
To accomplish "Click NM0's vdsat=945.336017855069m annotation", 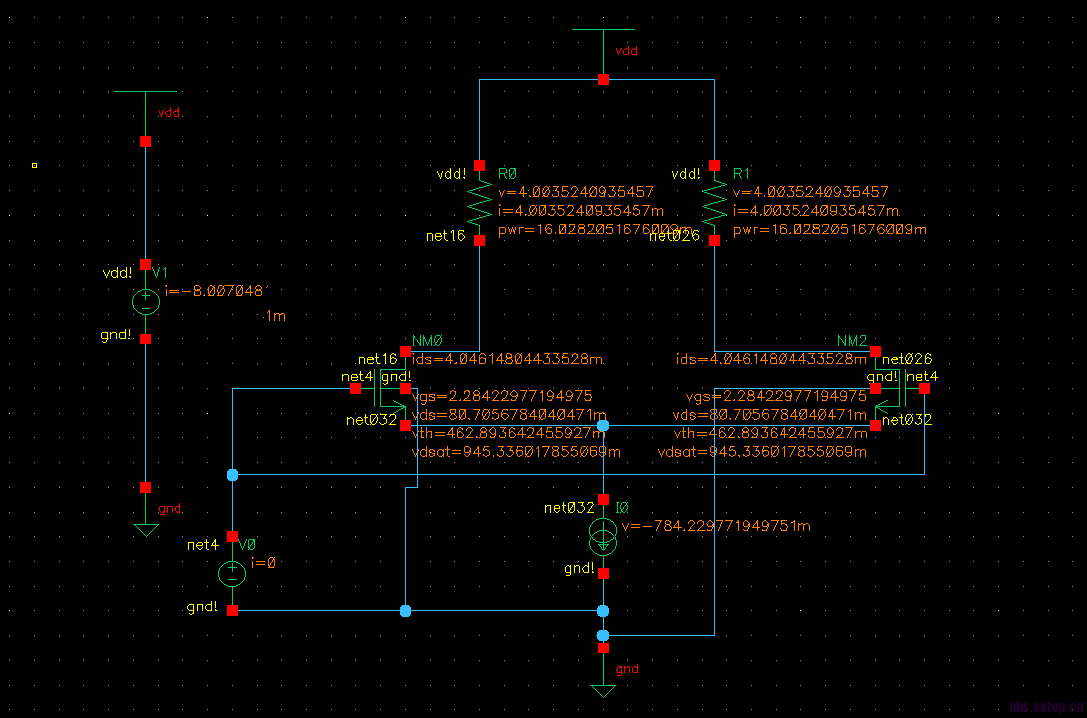I will click(516, 452).
